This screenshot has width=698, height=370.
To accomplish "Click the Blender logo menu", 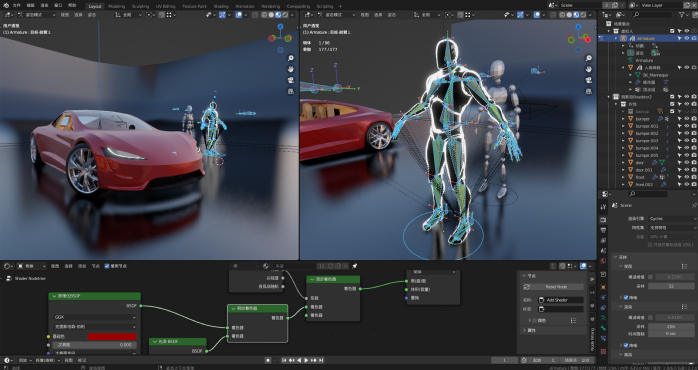I will (x=6, y=6).
